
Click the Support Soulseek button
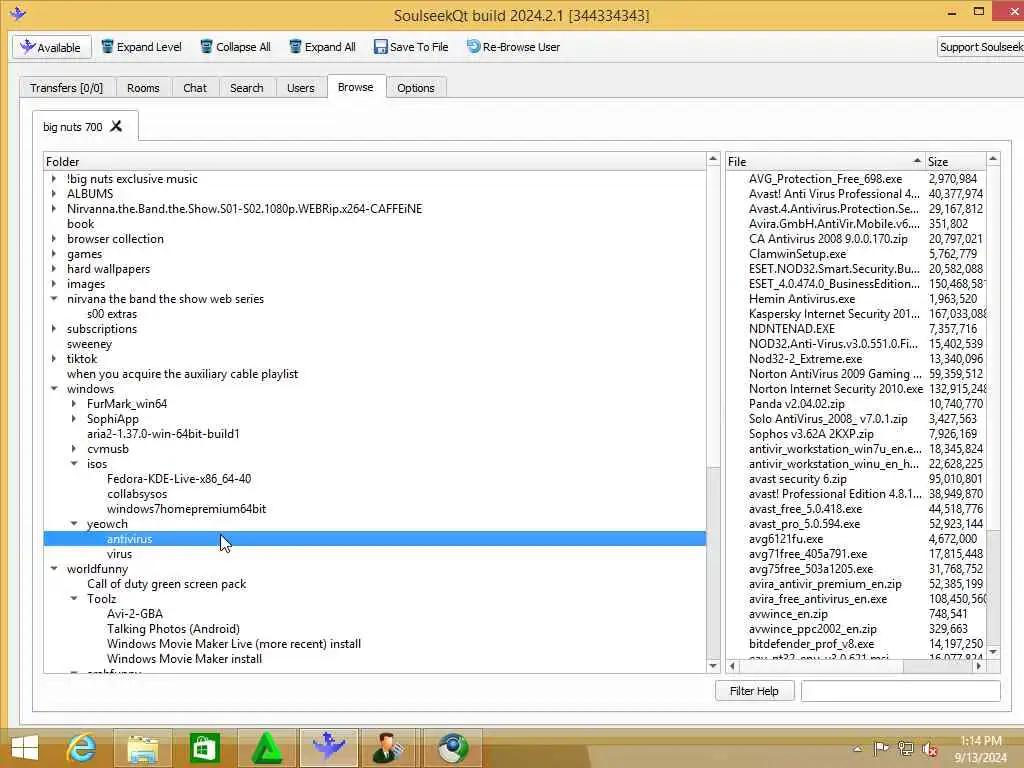tap(980, 47)
